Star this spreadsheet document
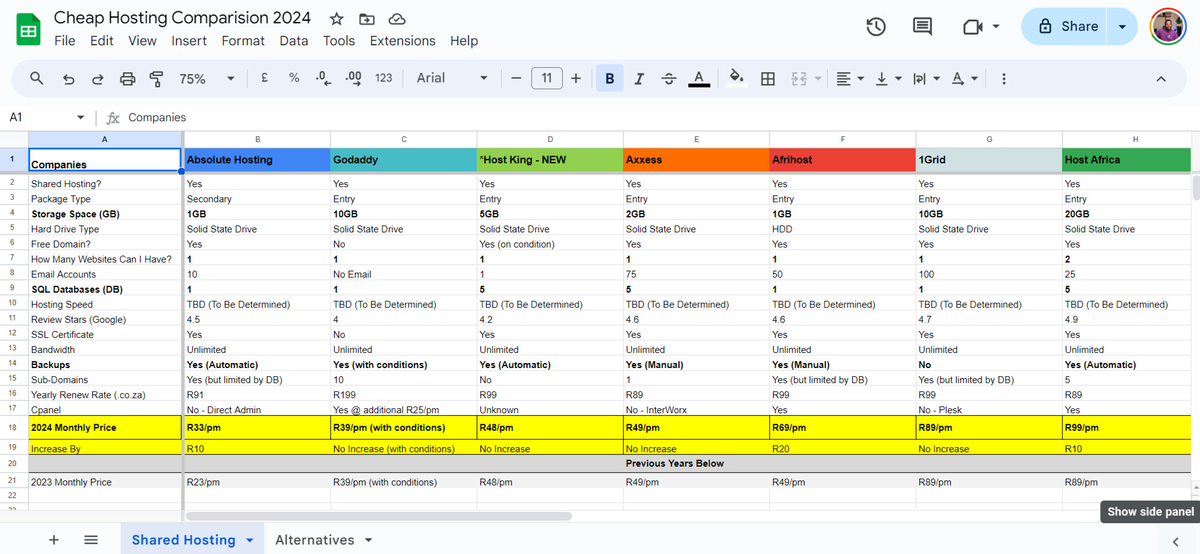 (337, 19)
